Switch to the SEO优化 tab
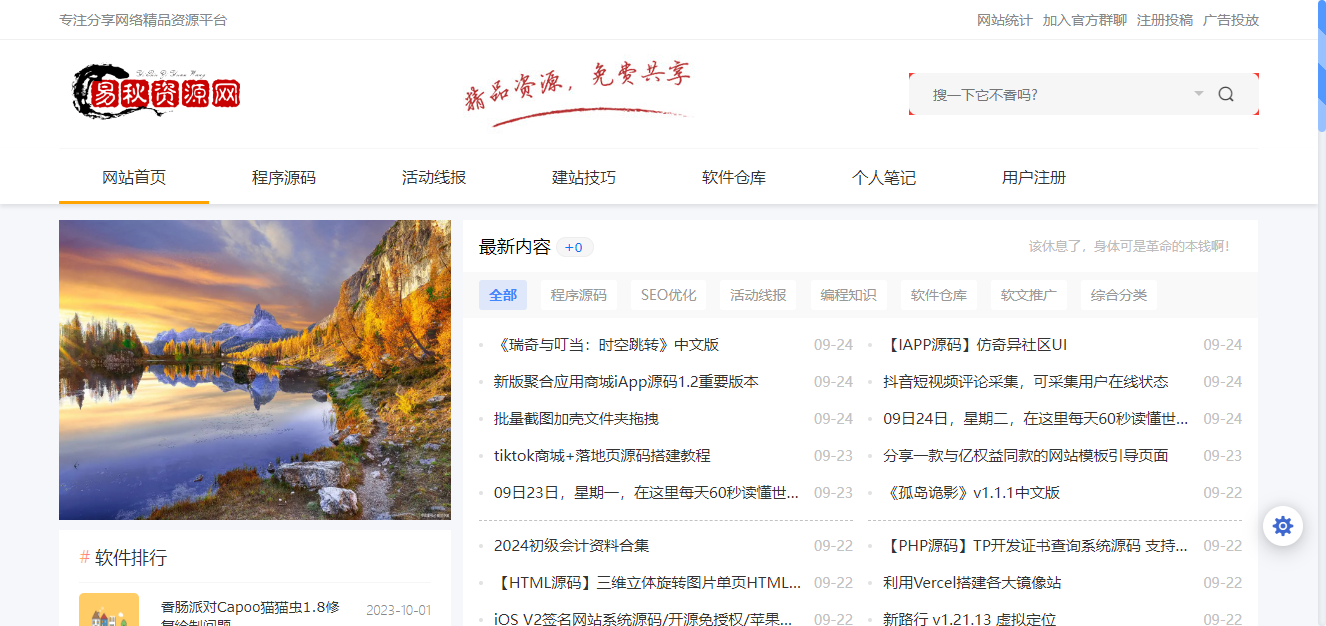This screenshot has height=626, width=1326. pyautogui.click(x=668, y=295)
